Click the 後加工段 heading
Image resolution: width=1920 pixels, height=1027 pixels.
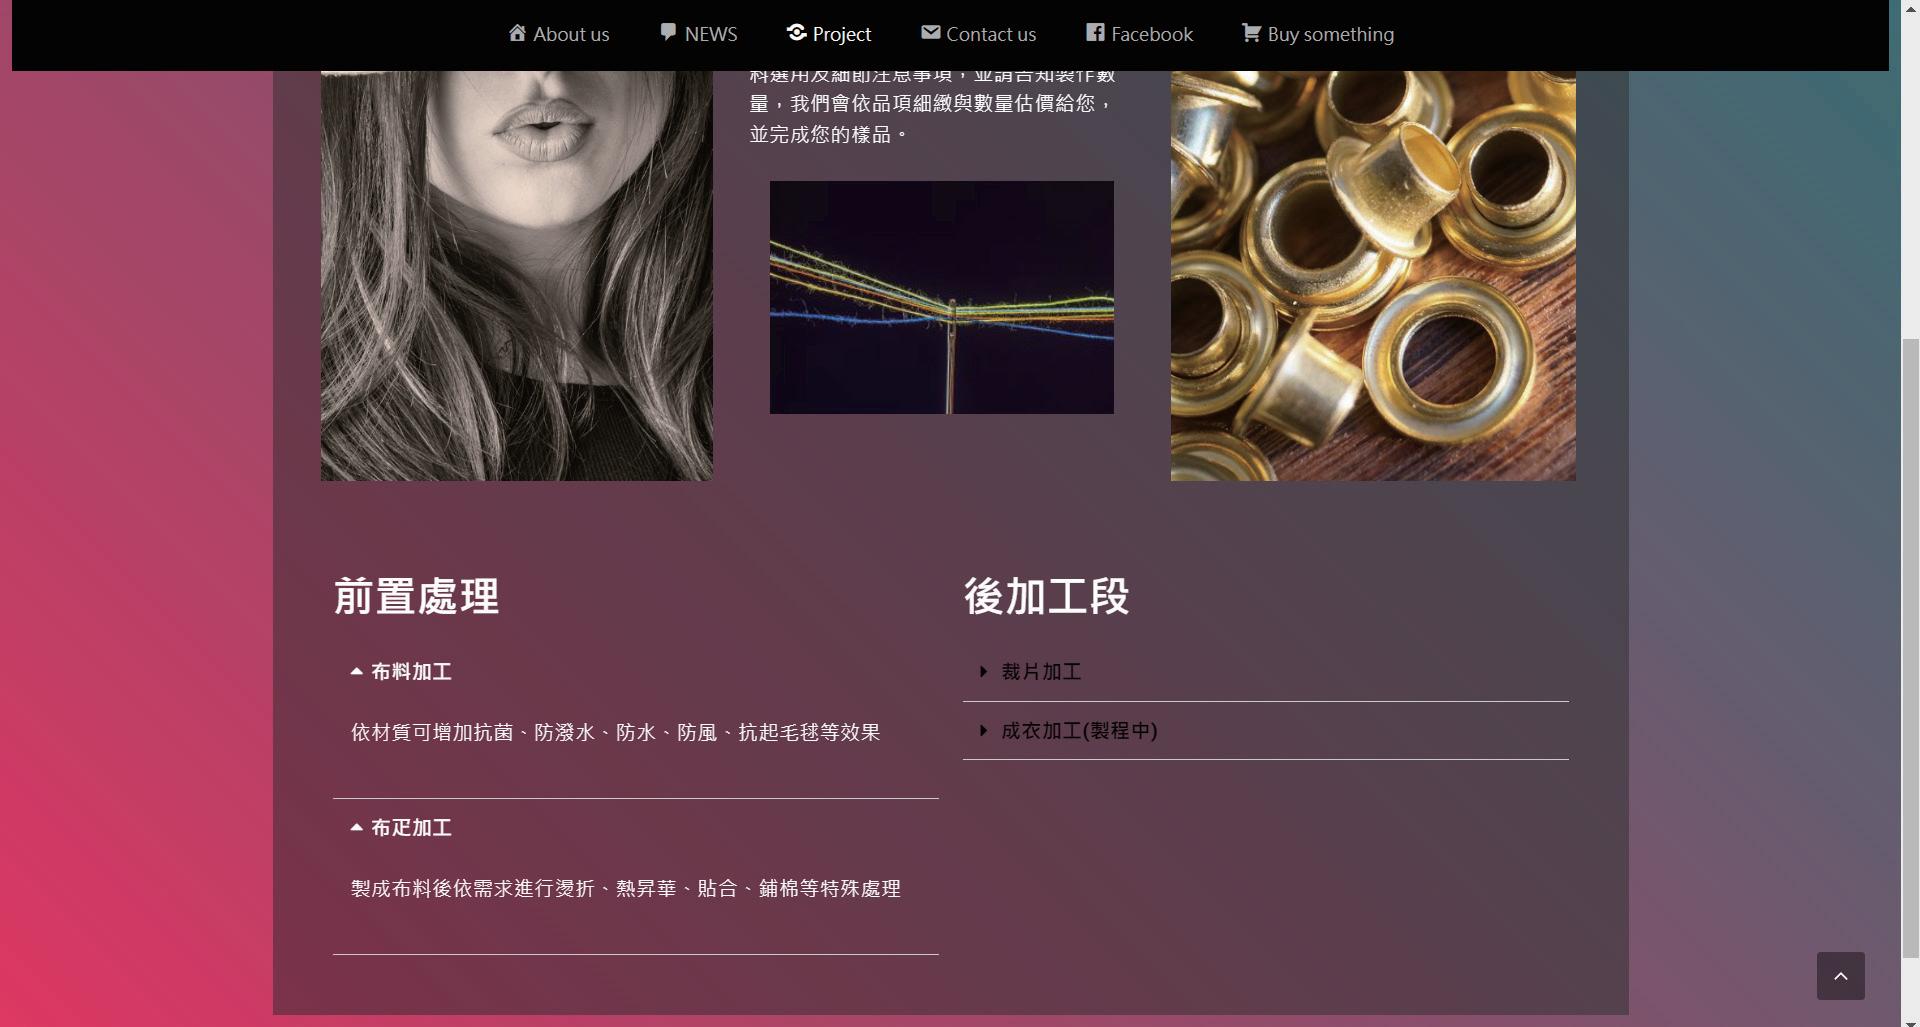(x=1046, y=596)
